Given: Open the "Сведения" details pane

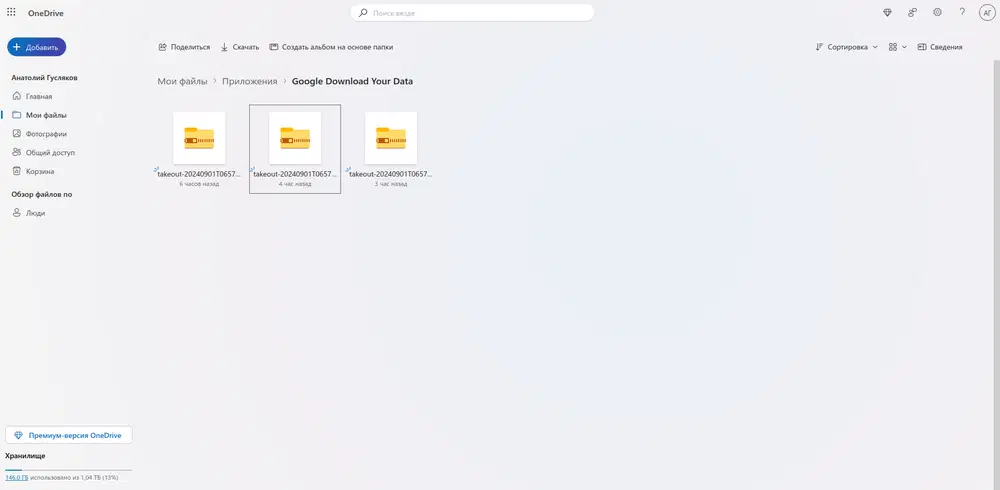Looking at the screenshot, I should click(940, 47).
